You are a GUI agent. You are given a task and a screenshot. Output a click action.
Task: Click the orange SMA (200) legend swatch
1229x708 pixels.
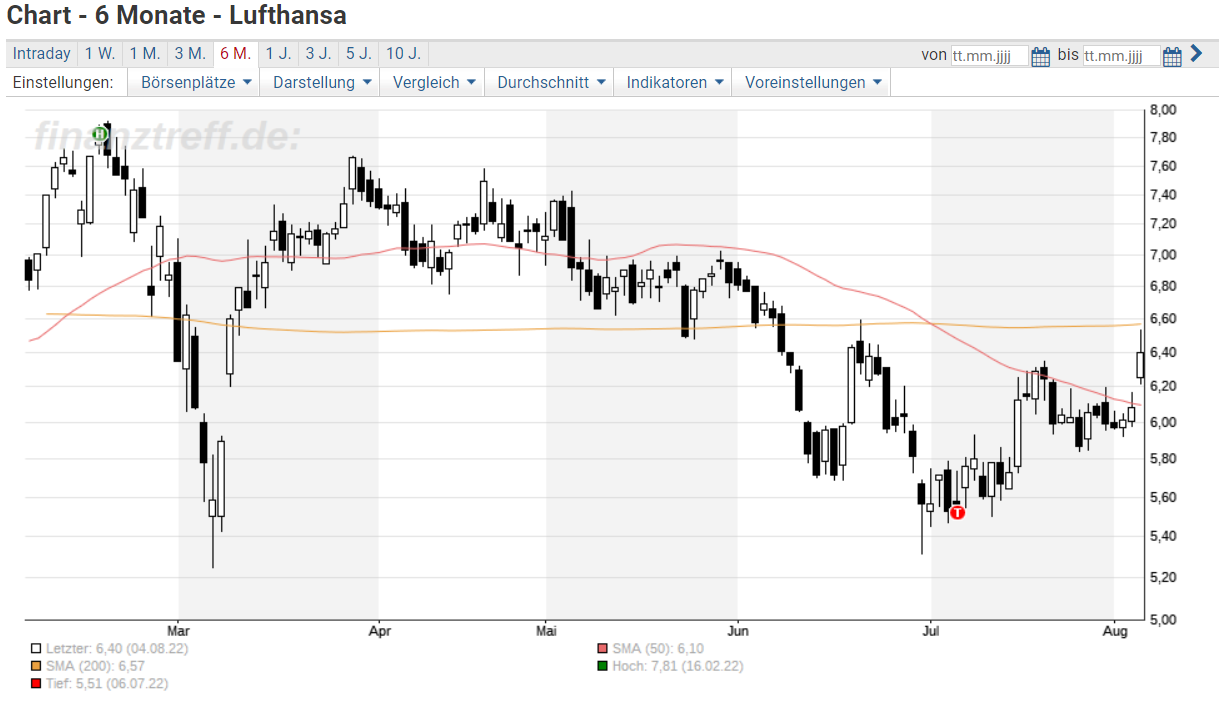36,666
